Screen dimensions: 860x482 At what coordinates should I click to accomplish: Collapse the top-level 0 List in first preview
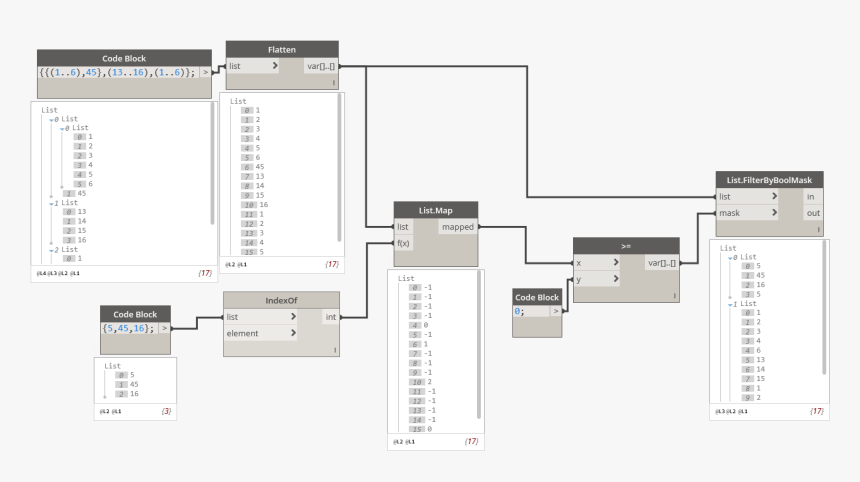point(53,119)
